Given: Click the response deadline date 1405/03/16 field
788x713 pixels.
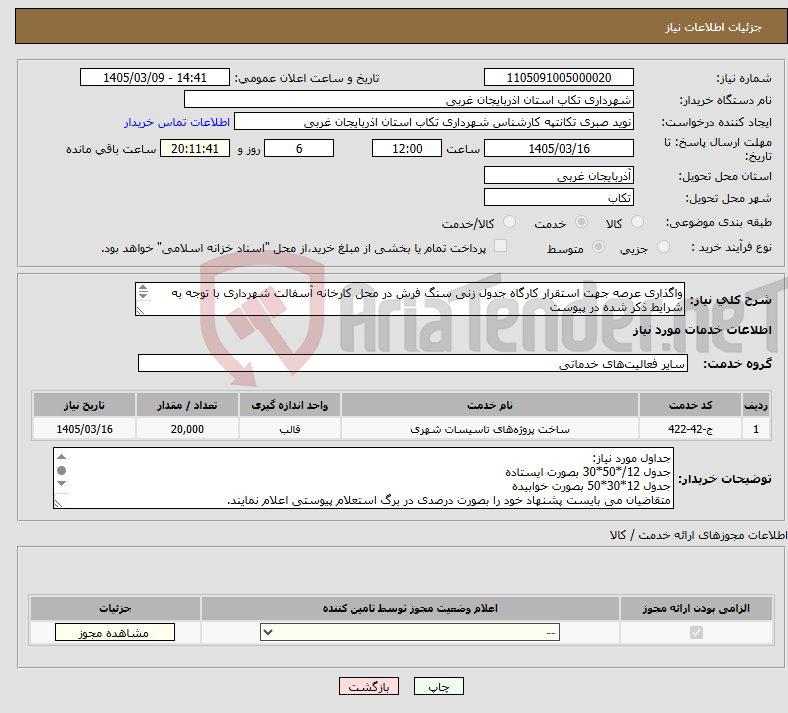Looking at the screenshot, I should (x=559, y=149).
